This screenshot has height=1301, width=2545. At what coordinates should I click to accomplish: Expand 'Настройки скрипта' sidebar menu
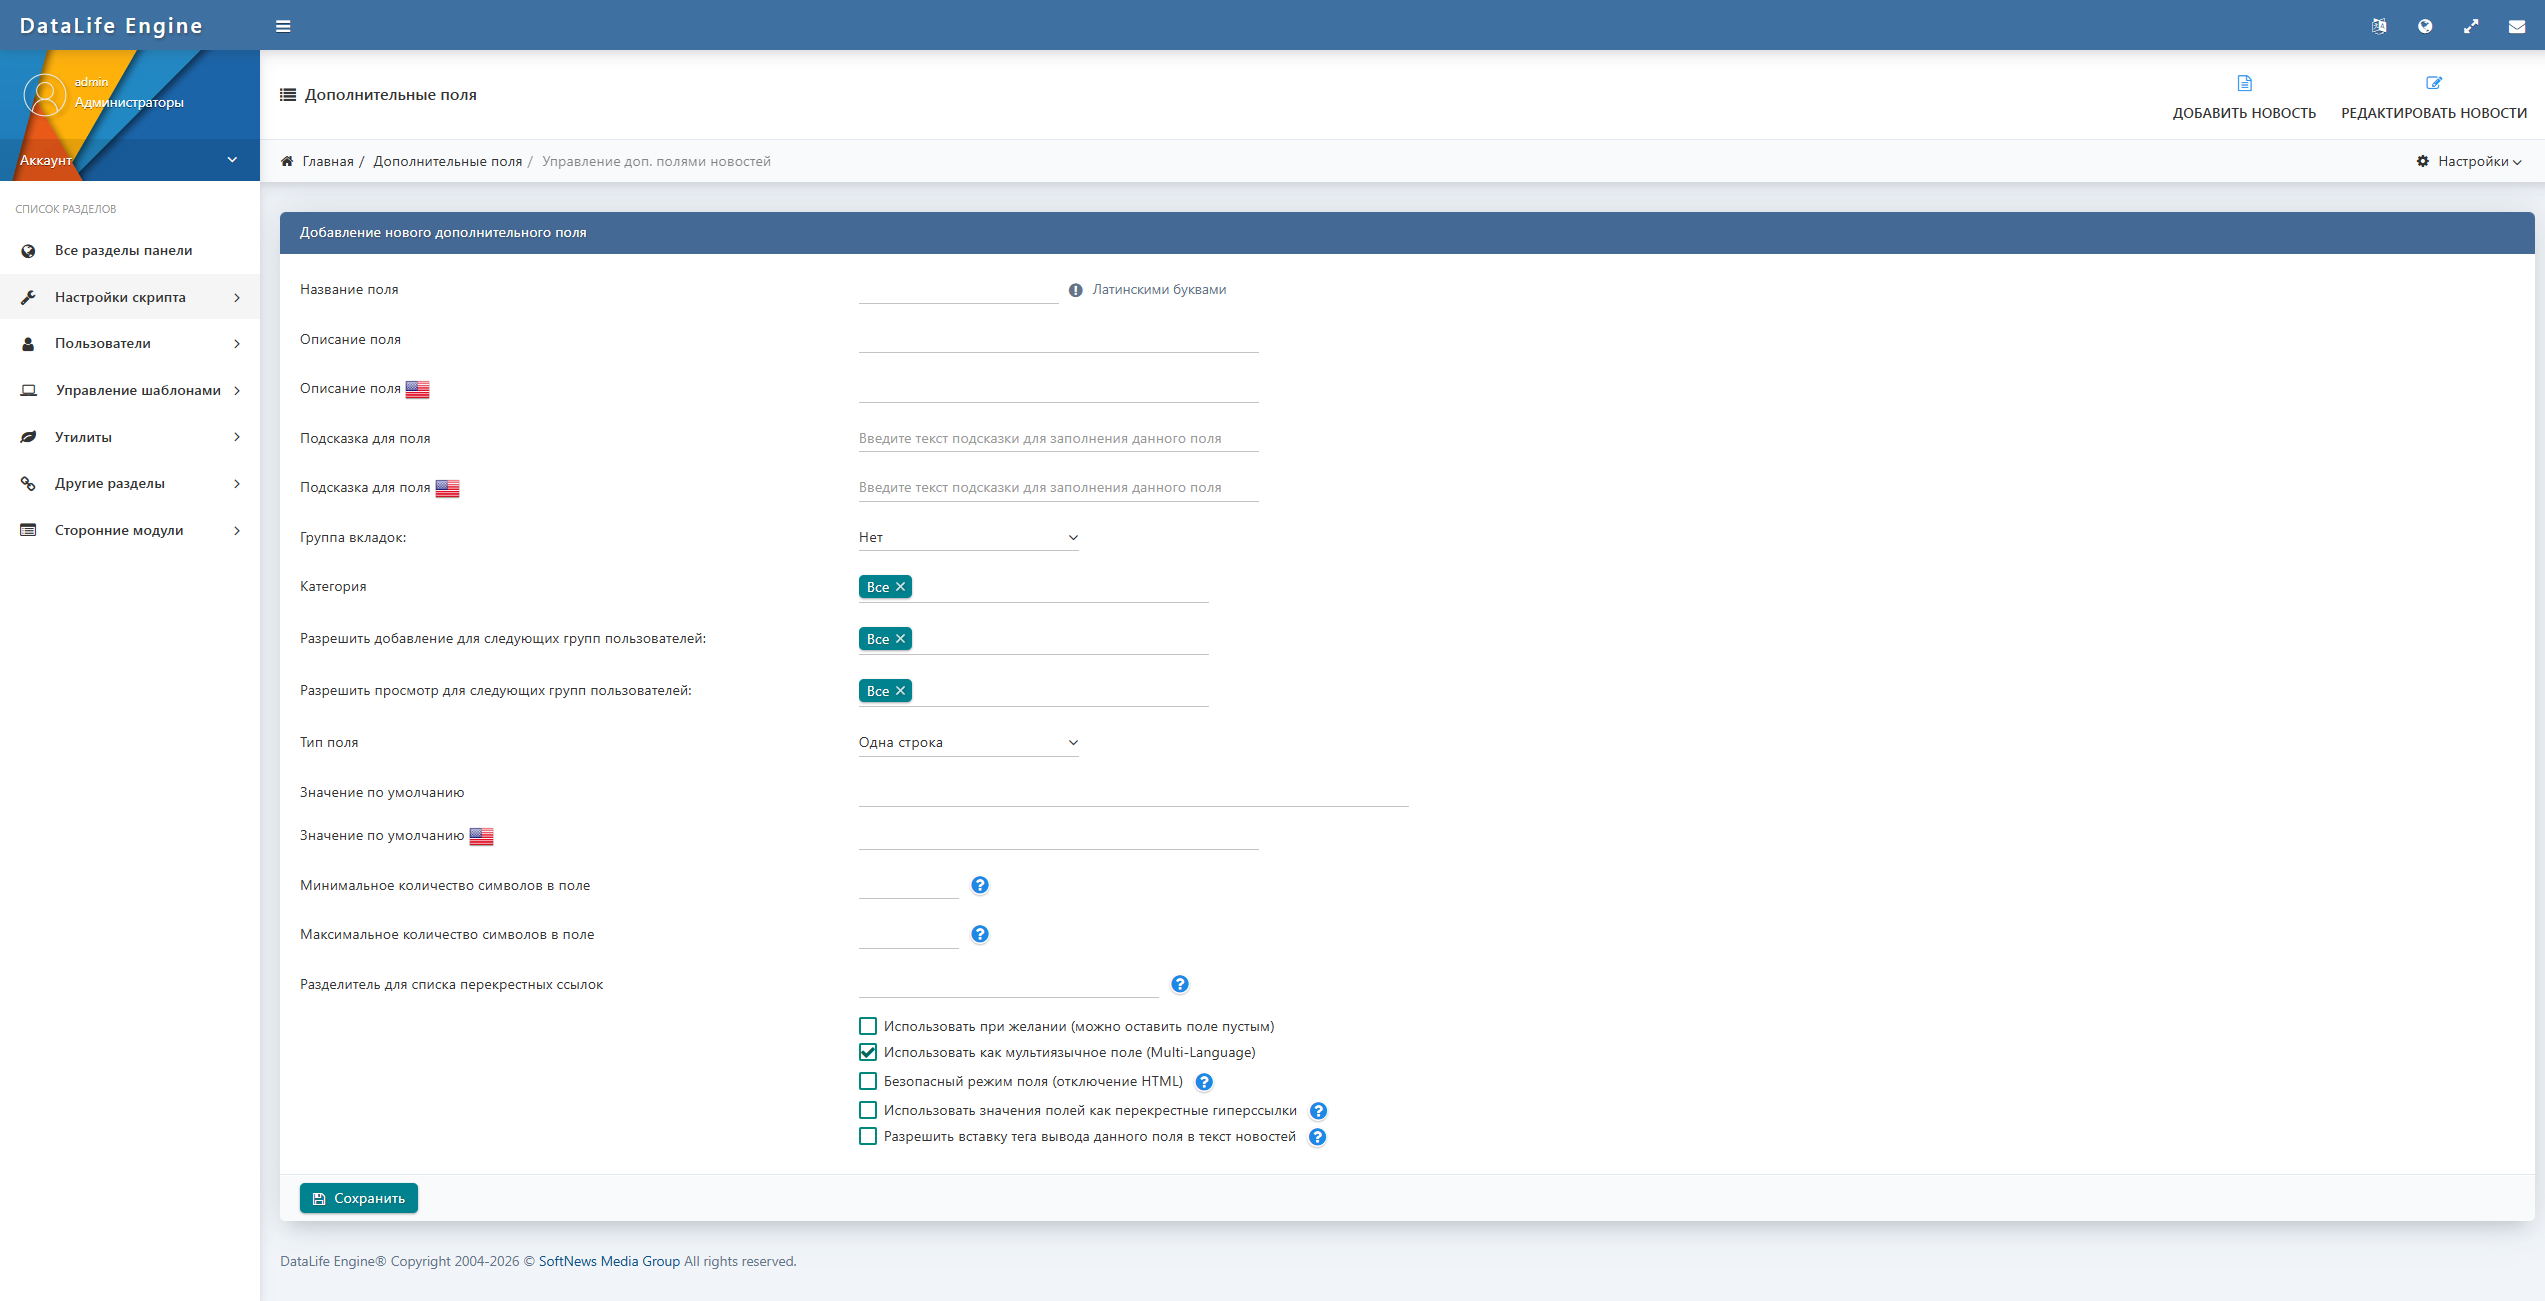coord(130,297)
